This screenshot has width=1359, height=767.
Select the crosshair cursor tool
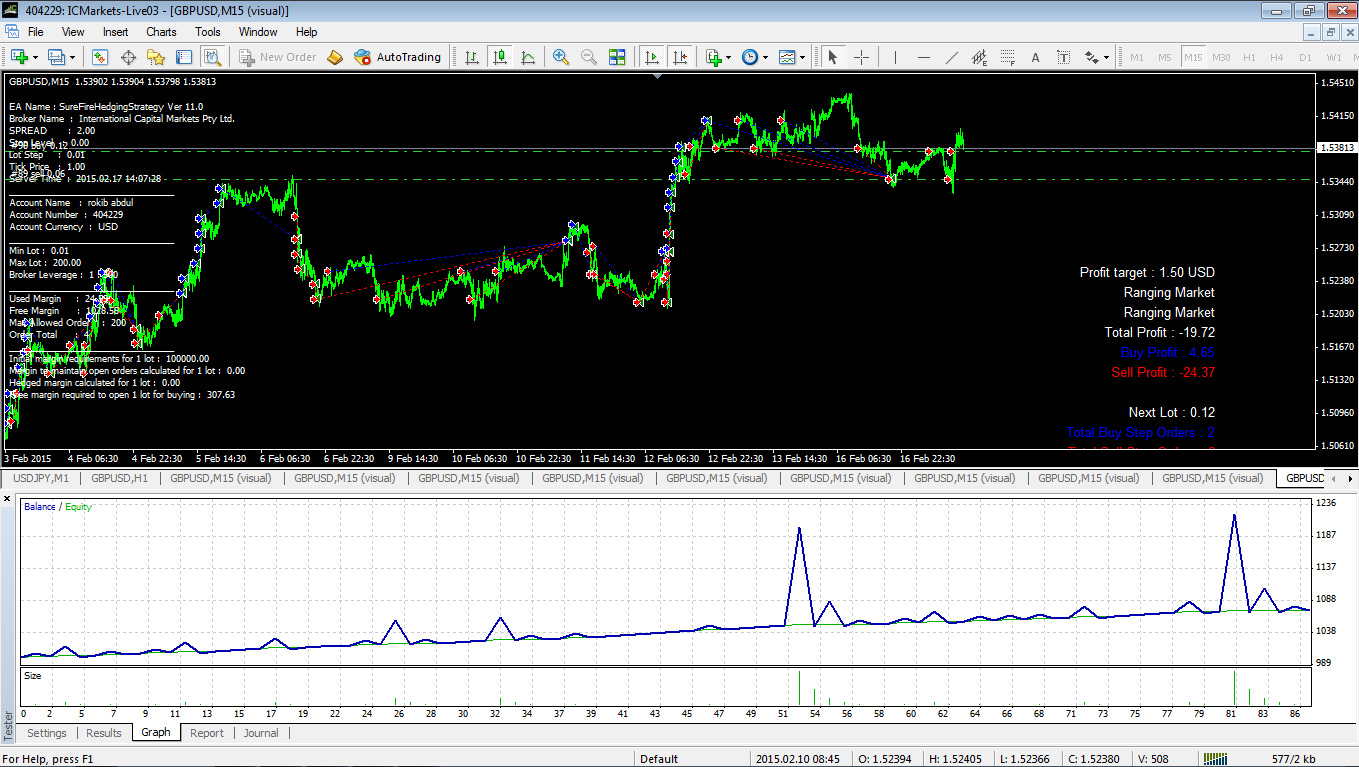click(860, 57)
